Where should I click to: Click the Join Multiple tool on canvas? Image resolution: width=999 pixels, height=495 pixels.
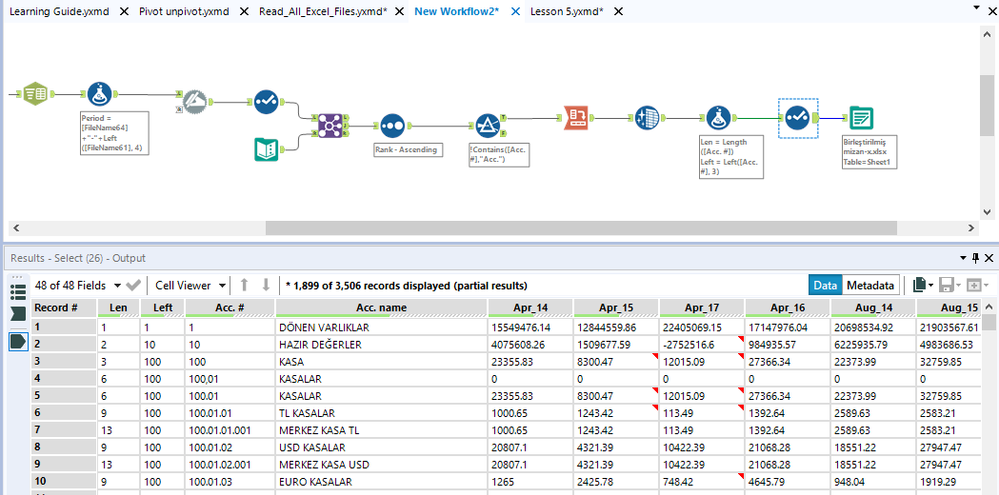point(329,126)
